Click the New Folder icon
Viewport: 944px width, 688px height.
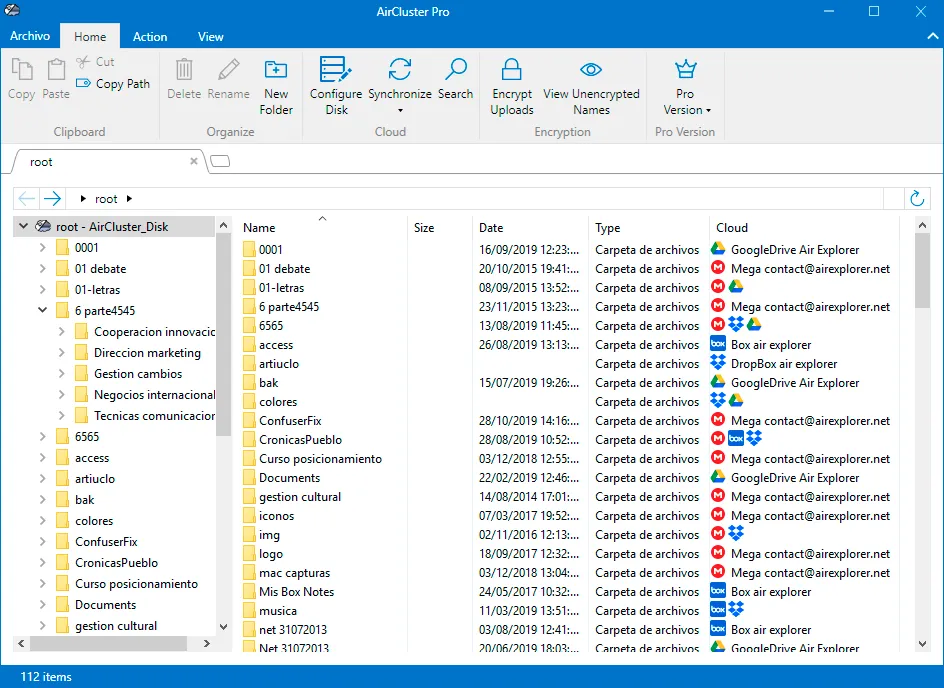pyautogui.click(x=276, y=70)
